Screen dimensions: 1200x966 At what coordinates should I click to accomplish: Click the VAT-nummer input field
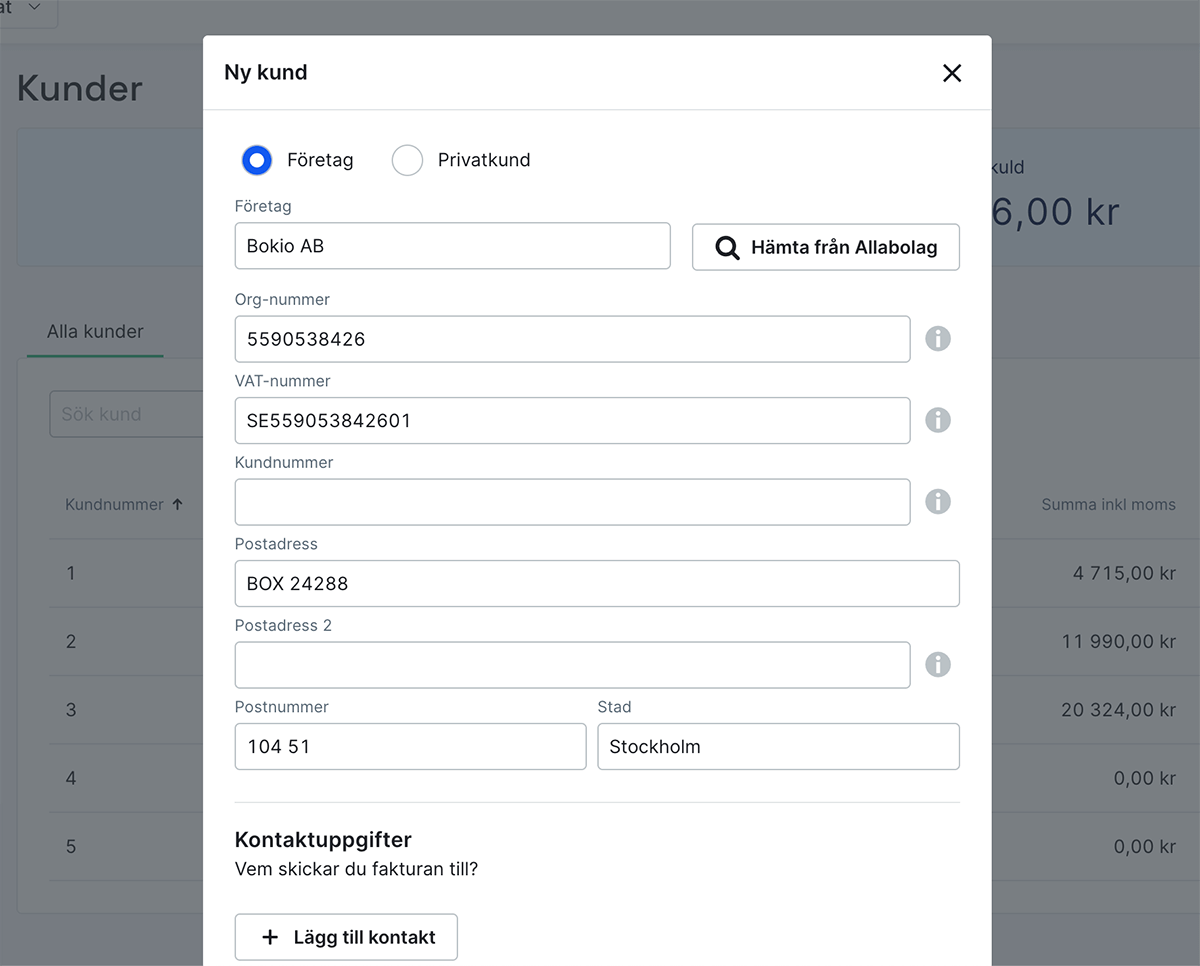coord(572,420)
